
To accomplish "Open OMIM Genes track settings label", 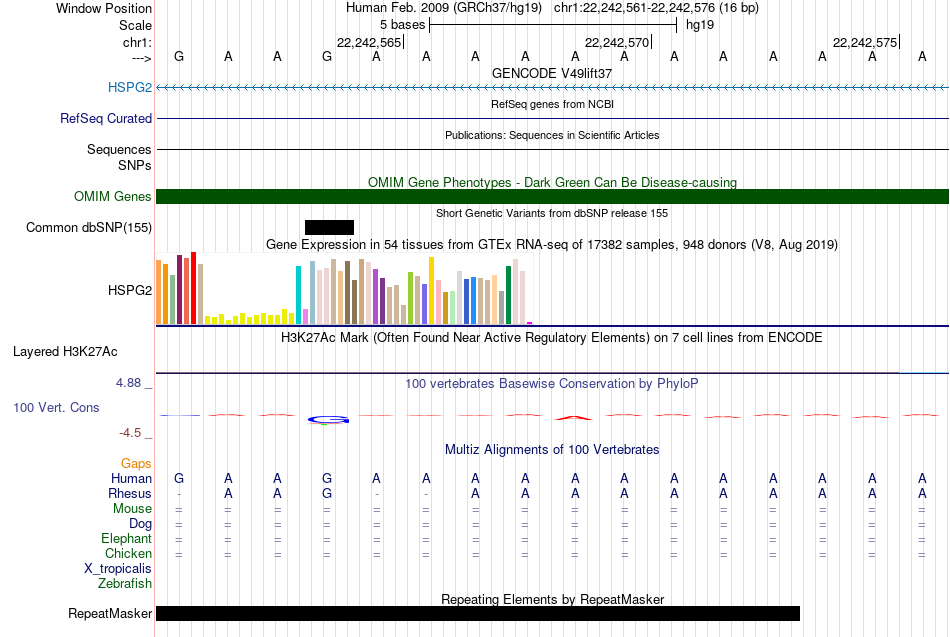I will (112, 196).
